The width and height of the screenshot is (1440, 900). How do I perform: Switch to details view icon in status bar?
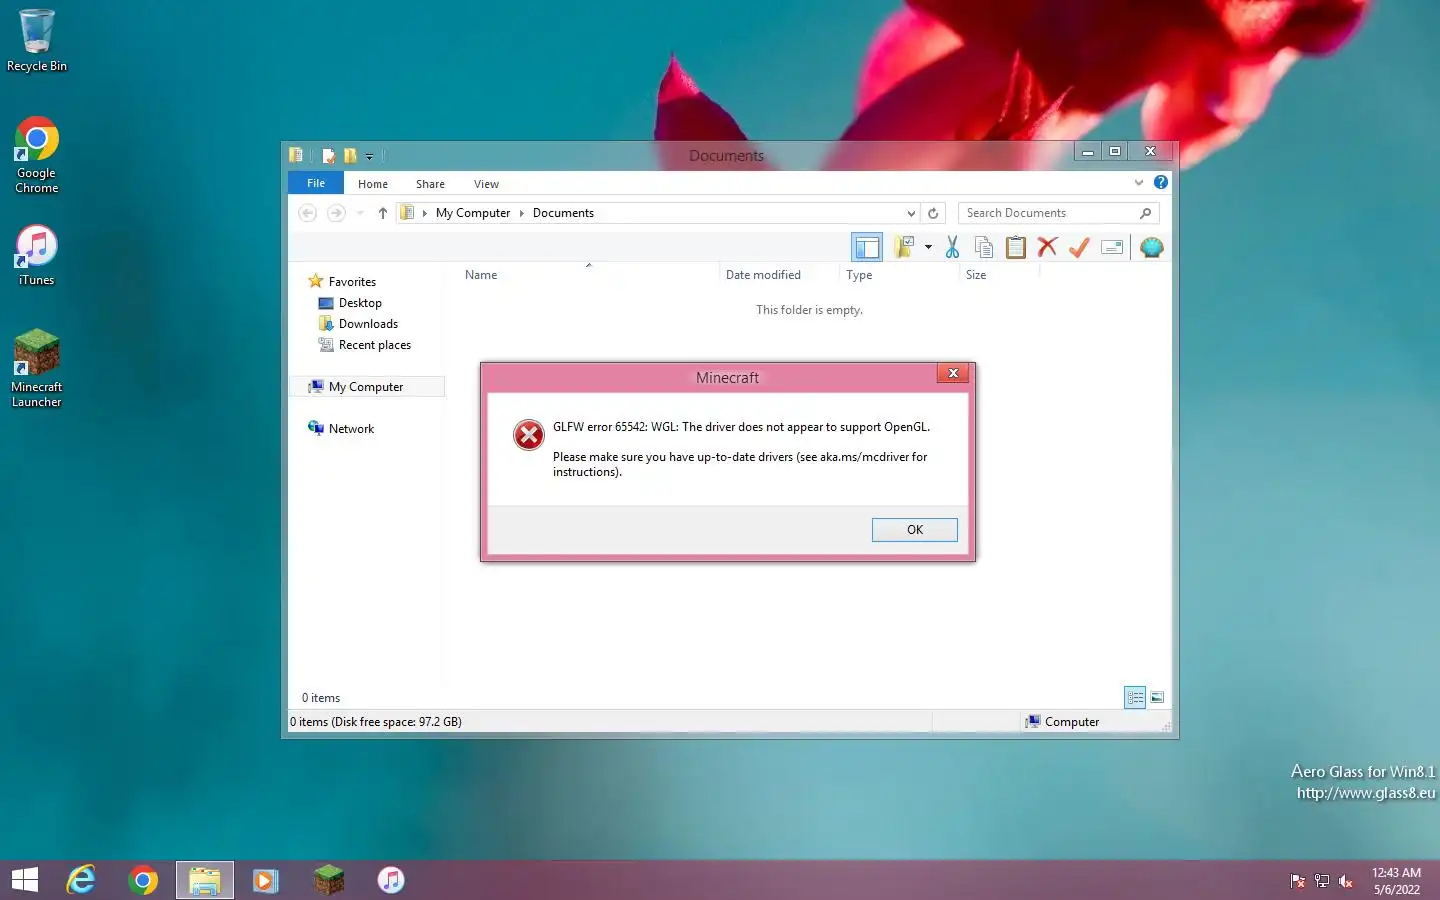click(x=1135, y=697)
